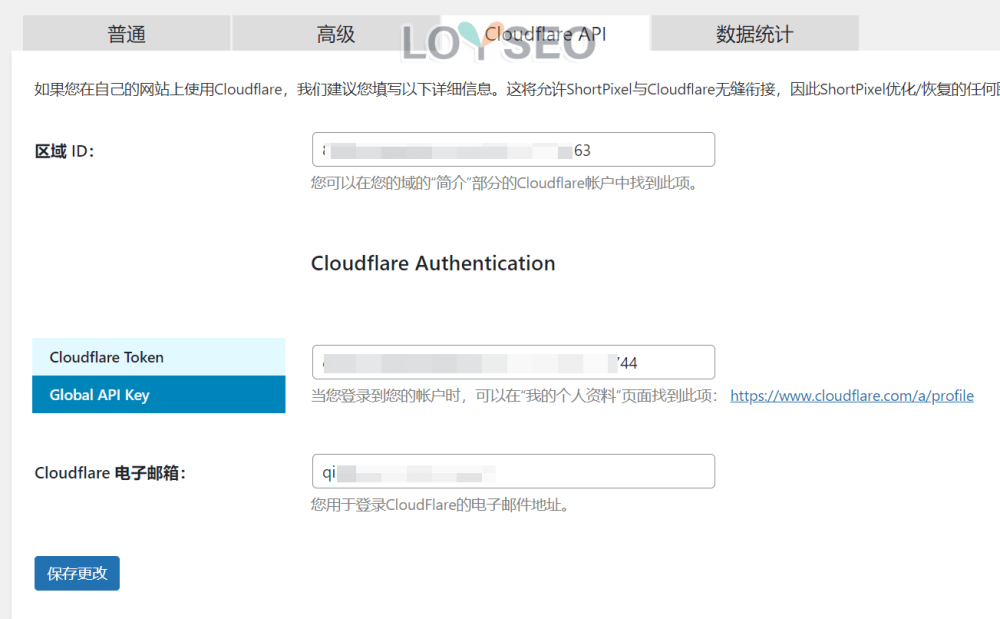The width and height of the screenshot is (1000, 619).
Task: Choose the Global API Key authentication option
Action: [159, 395]
